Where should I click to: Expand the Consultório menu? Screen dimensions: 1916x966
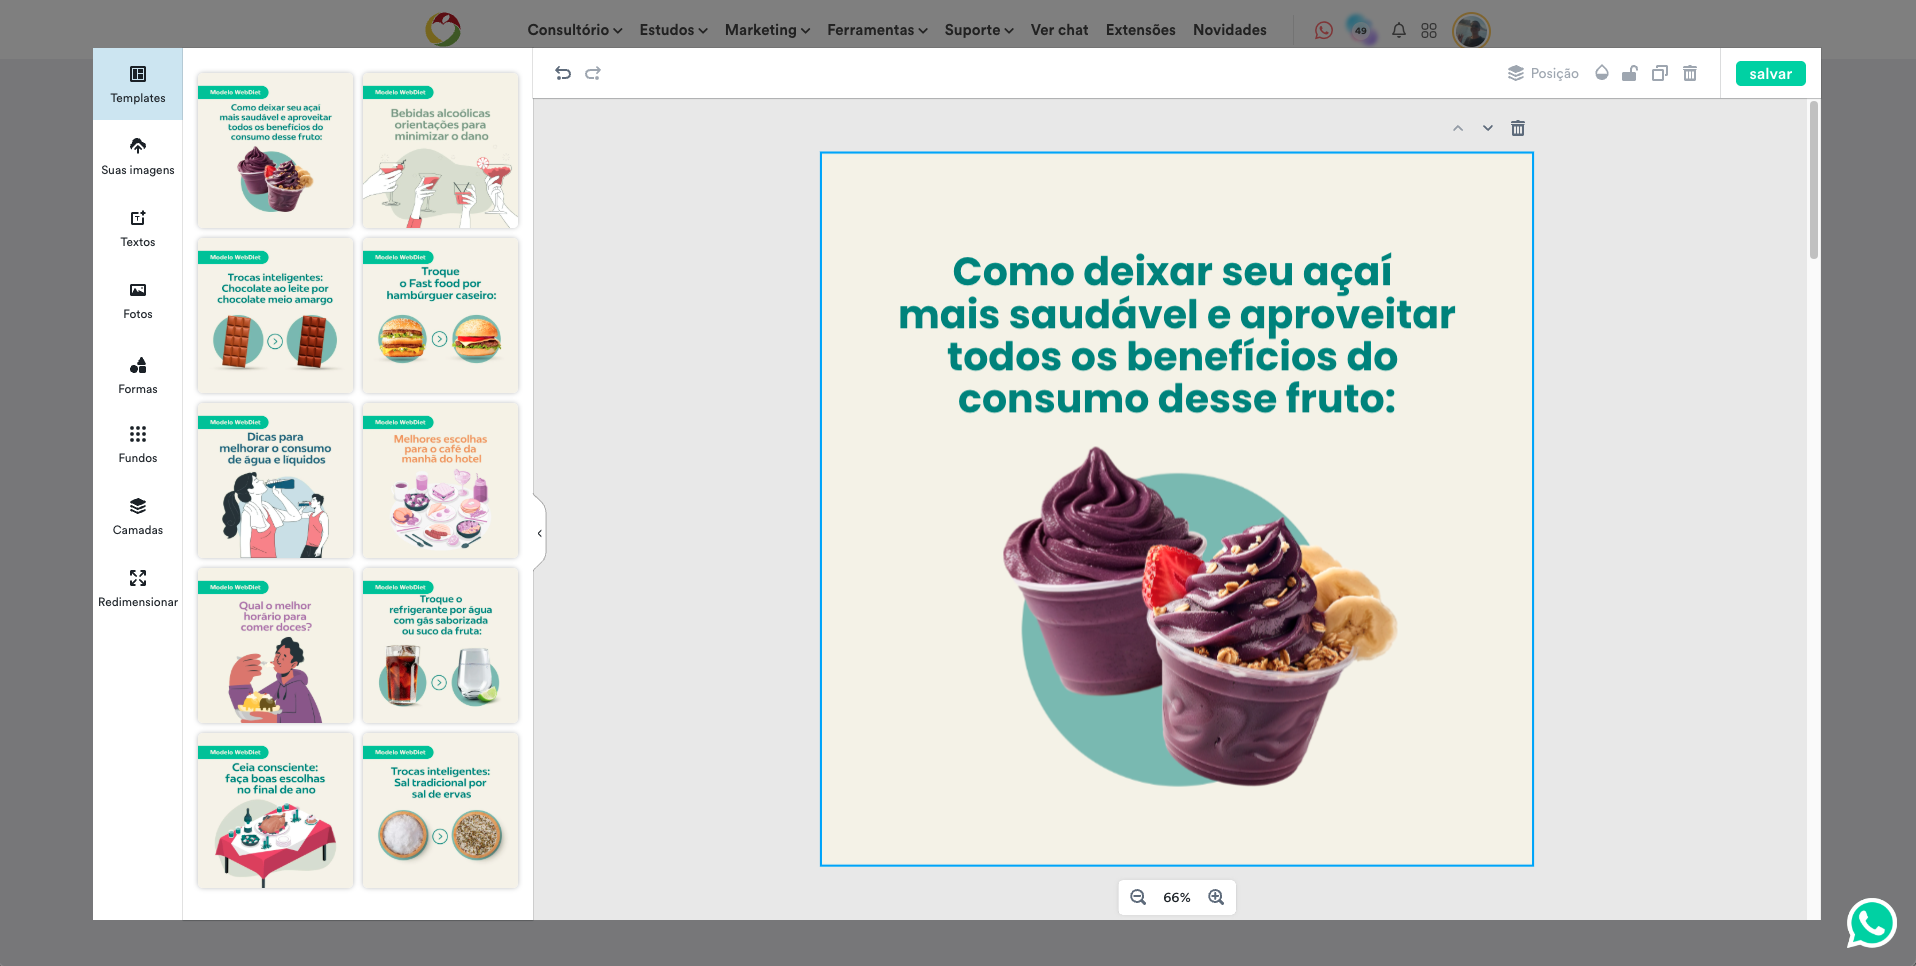pyautogui.click(x=574, y=30)
